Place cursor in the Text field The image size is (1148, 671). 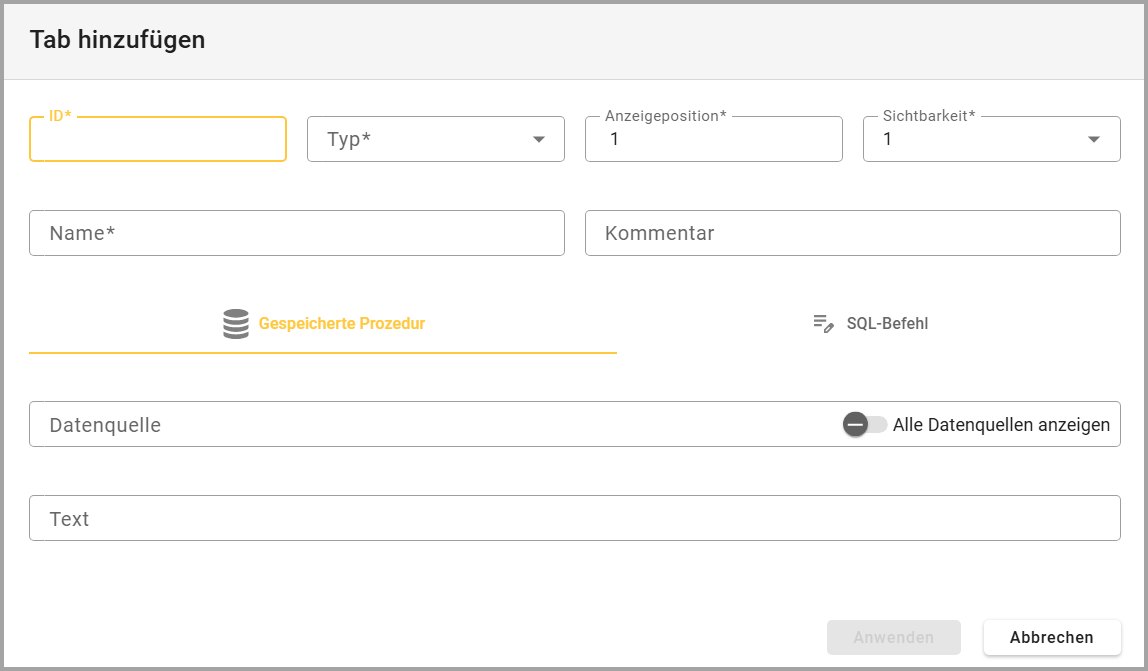tap(574, 519)
